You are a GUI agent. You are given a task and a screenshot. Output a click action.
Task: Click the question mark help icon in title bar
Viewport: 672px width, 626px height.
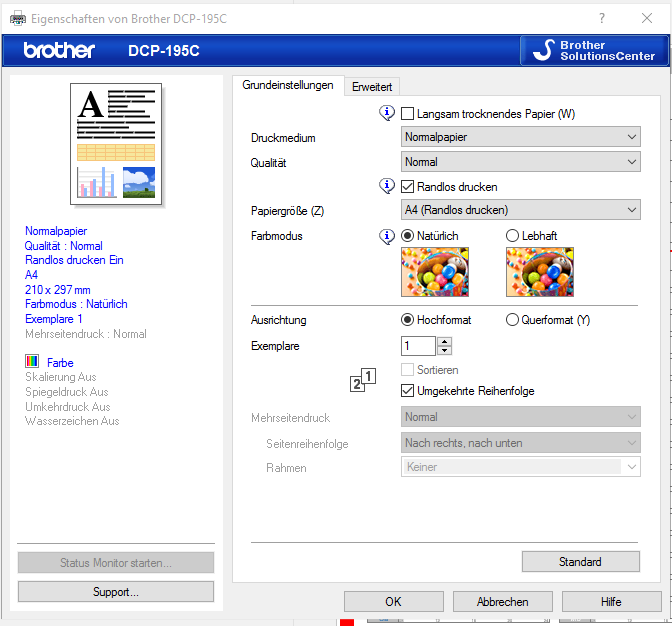pos(602,18)
